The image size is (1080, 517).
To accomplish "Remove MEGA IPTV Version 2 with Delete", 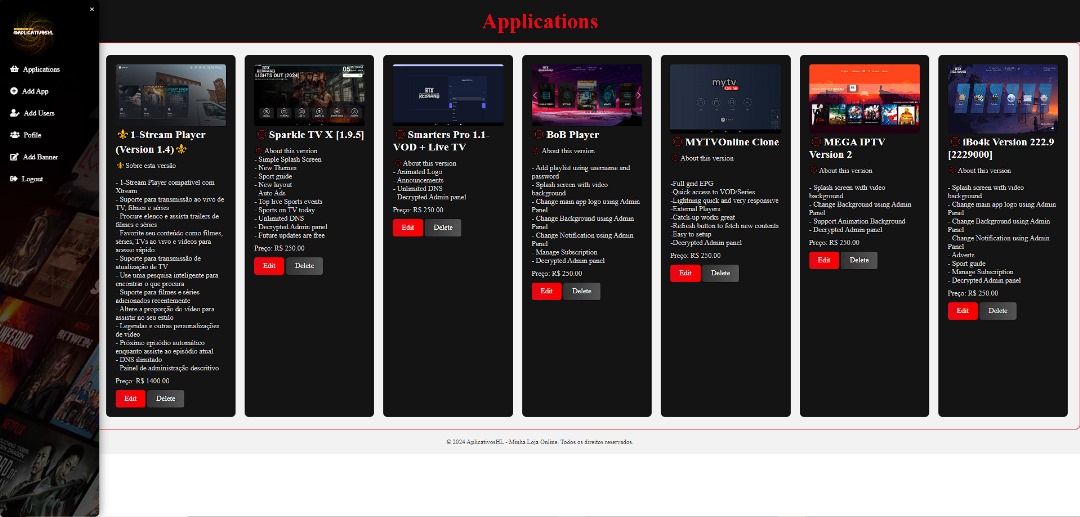I will (859, 260).
